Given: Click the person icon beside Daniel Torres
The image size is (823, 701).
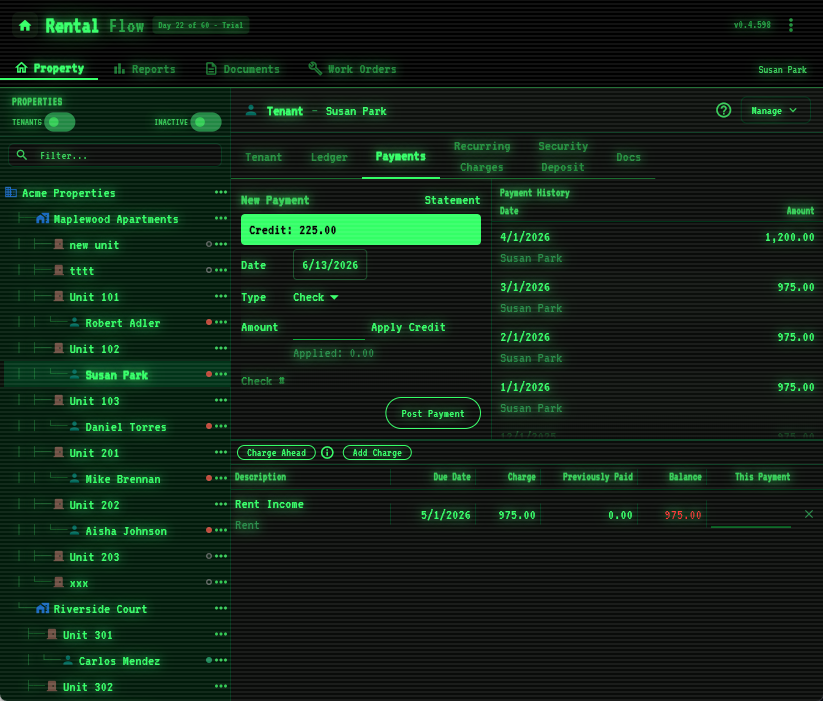Looking at the screenshot, I should (x=75, y=426).
